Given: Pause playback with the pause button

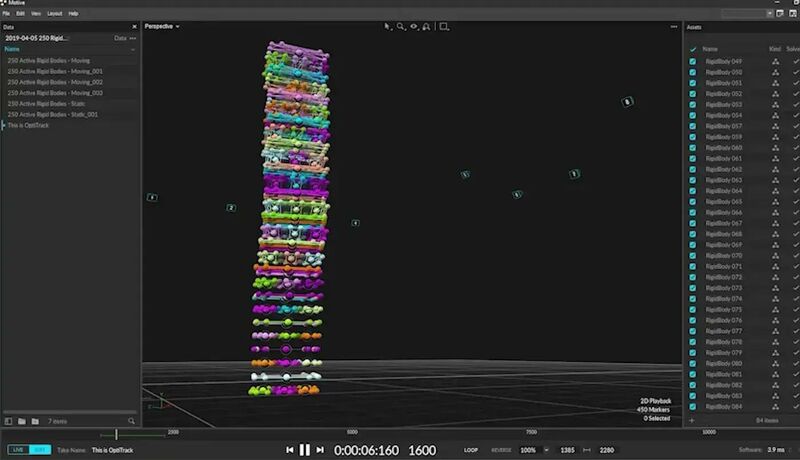Looking at the screenshot, I should pos(305,450).
